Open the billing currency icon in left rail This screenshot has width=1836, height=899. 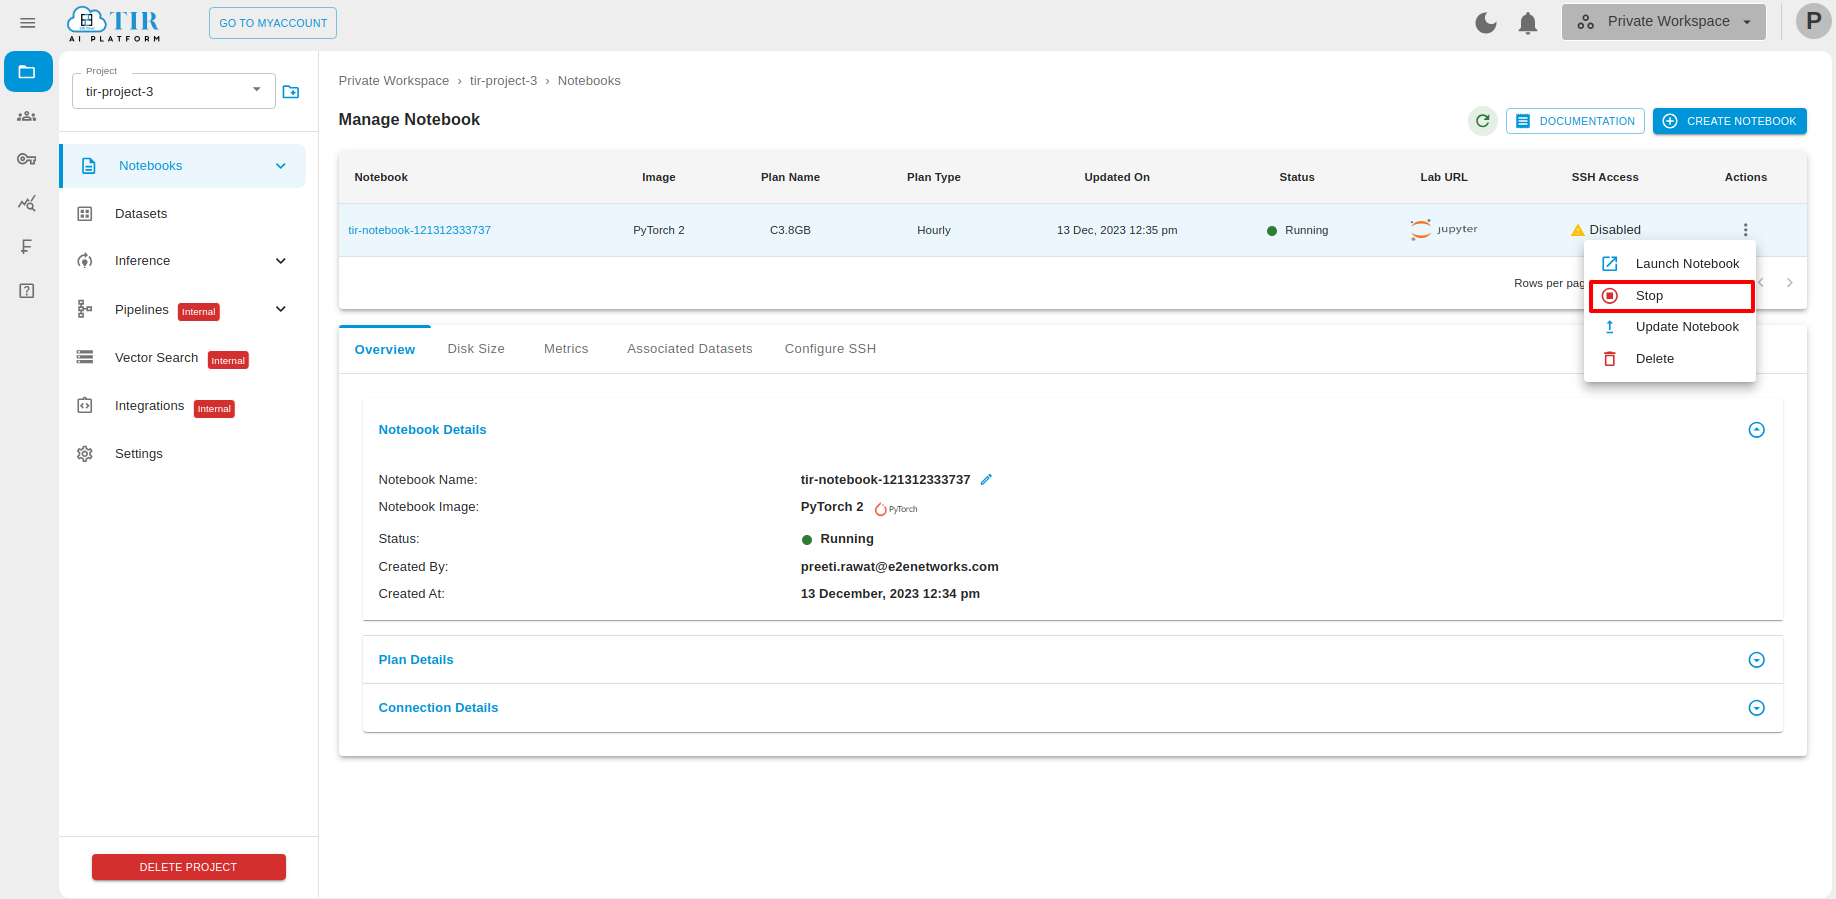[x=27, y=247]
